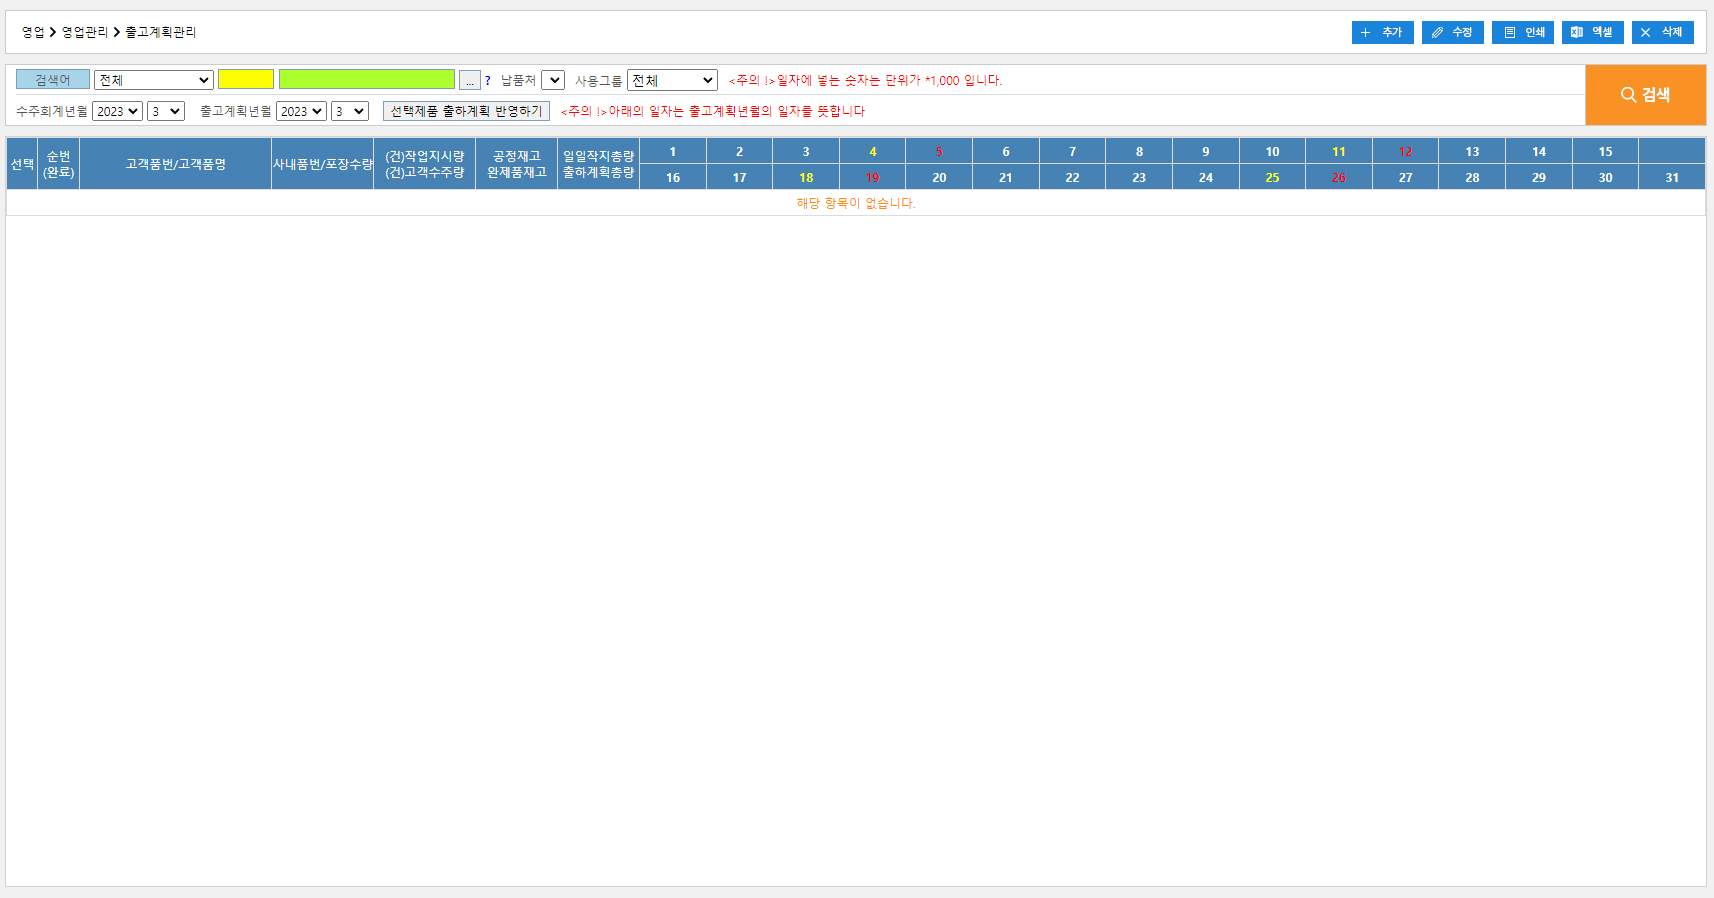The height and width of the screenshot is (898, 1714).
Task: Click 선택제품 출하계획 반영하기 button
Action: pyautogui.click(x=466, y=111)
